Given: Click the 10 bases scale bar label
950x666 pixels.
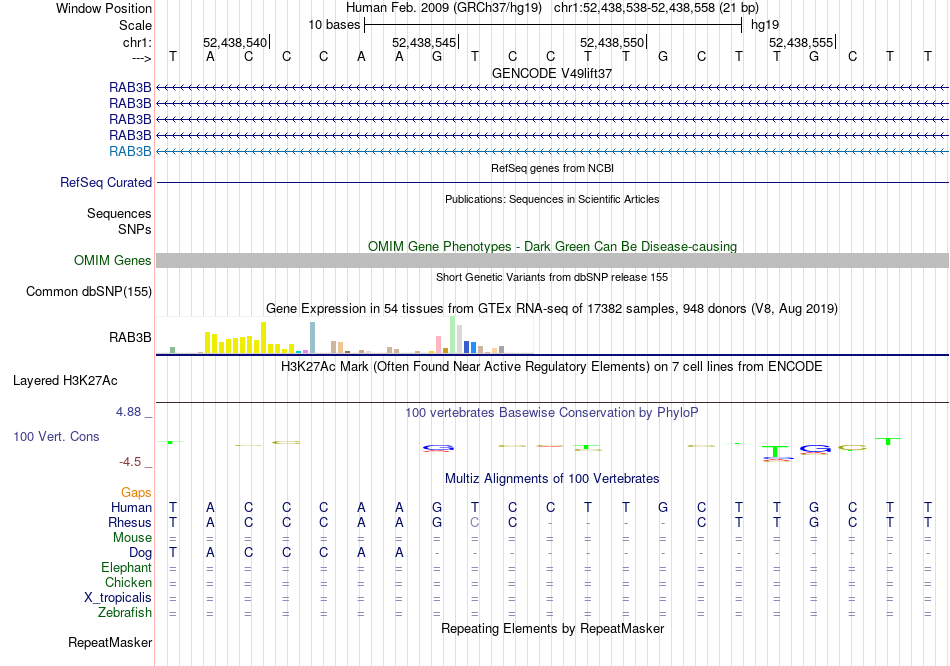Looking at the screenshot, I should click(x=334, y=25).
